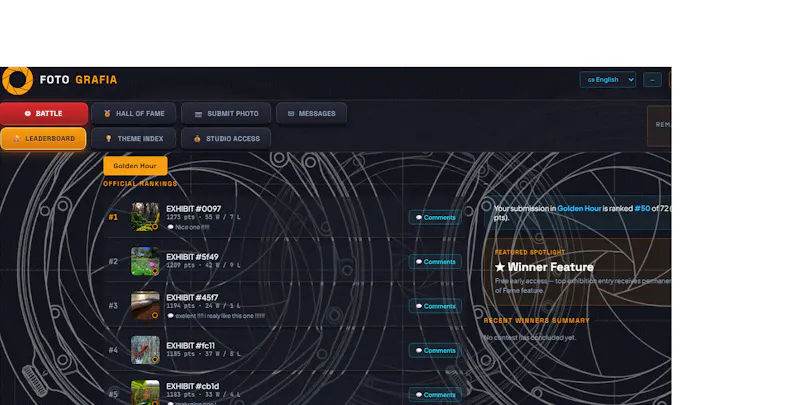Click the Exhibit #5f49 title
Image resolution: width=800 pixels, height=405 pixels.
tap(192, 257)
